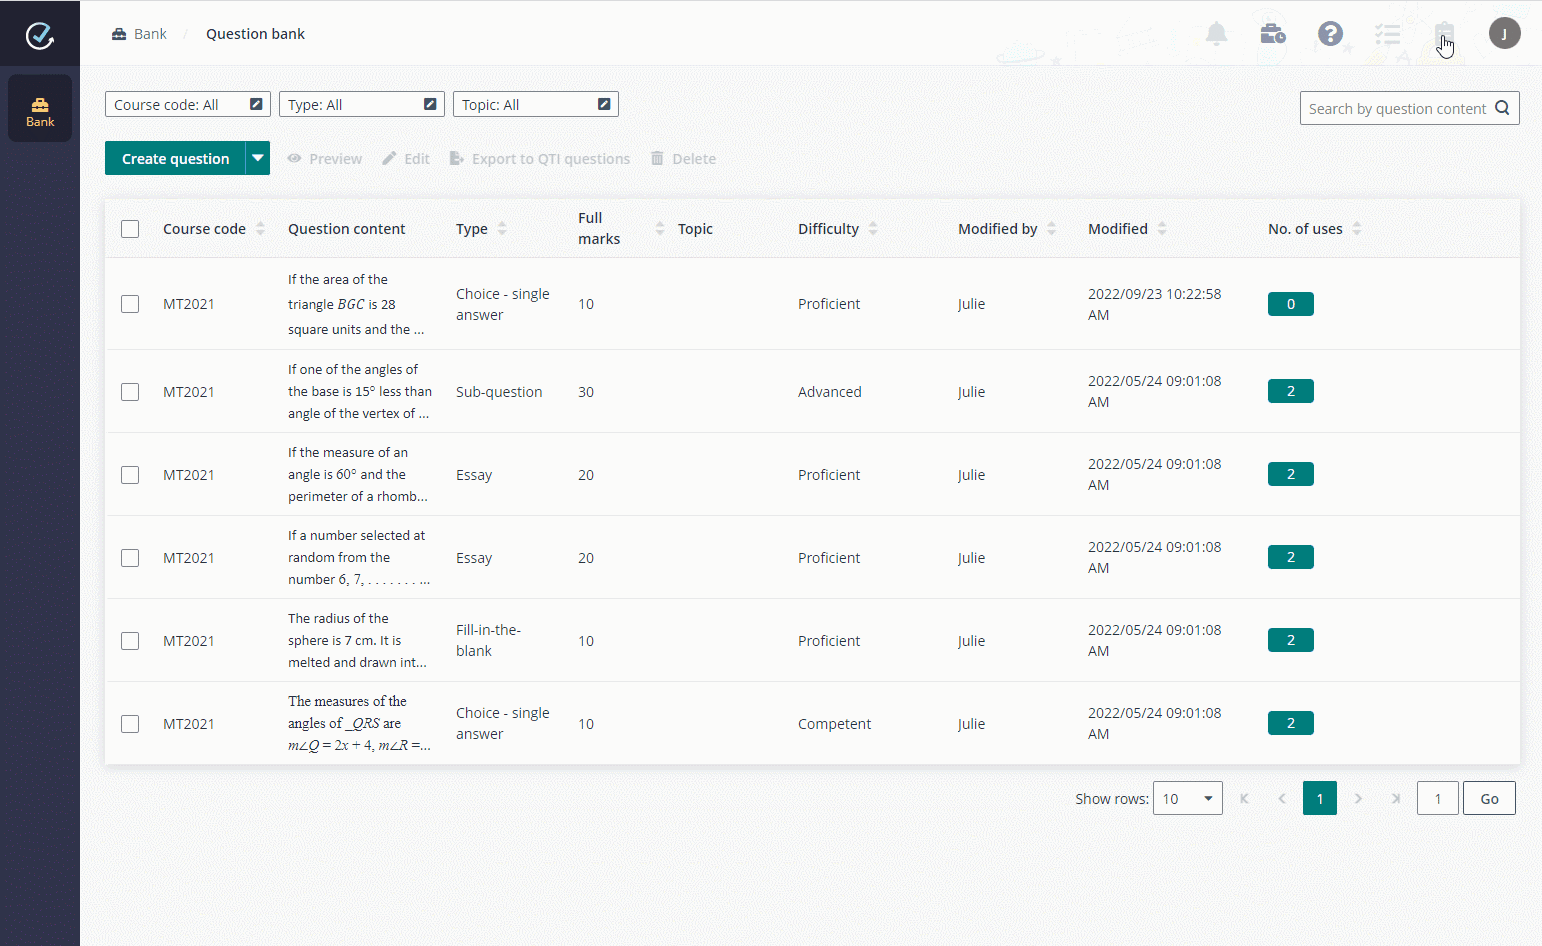Click the search magnifier icon
Image resolution: width=1542 pixels, height=946 pixels.
click(x=1502, y=108)
